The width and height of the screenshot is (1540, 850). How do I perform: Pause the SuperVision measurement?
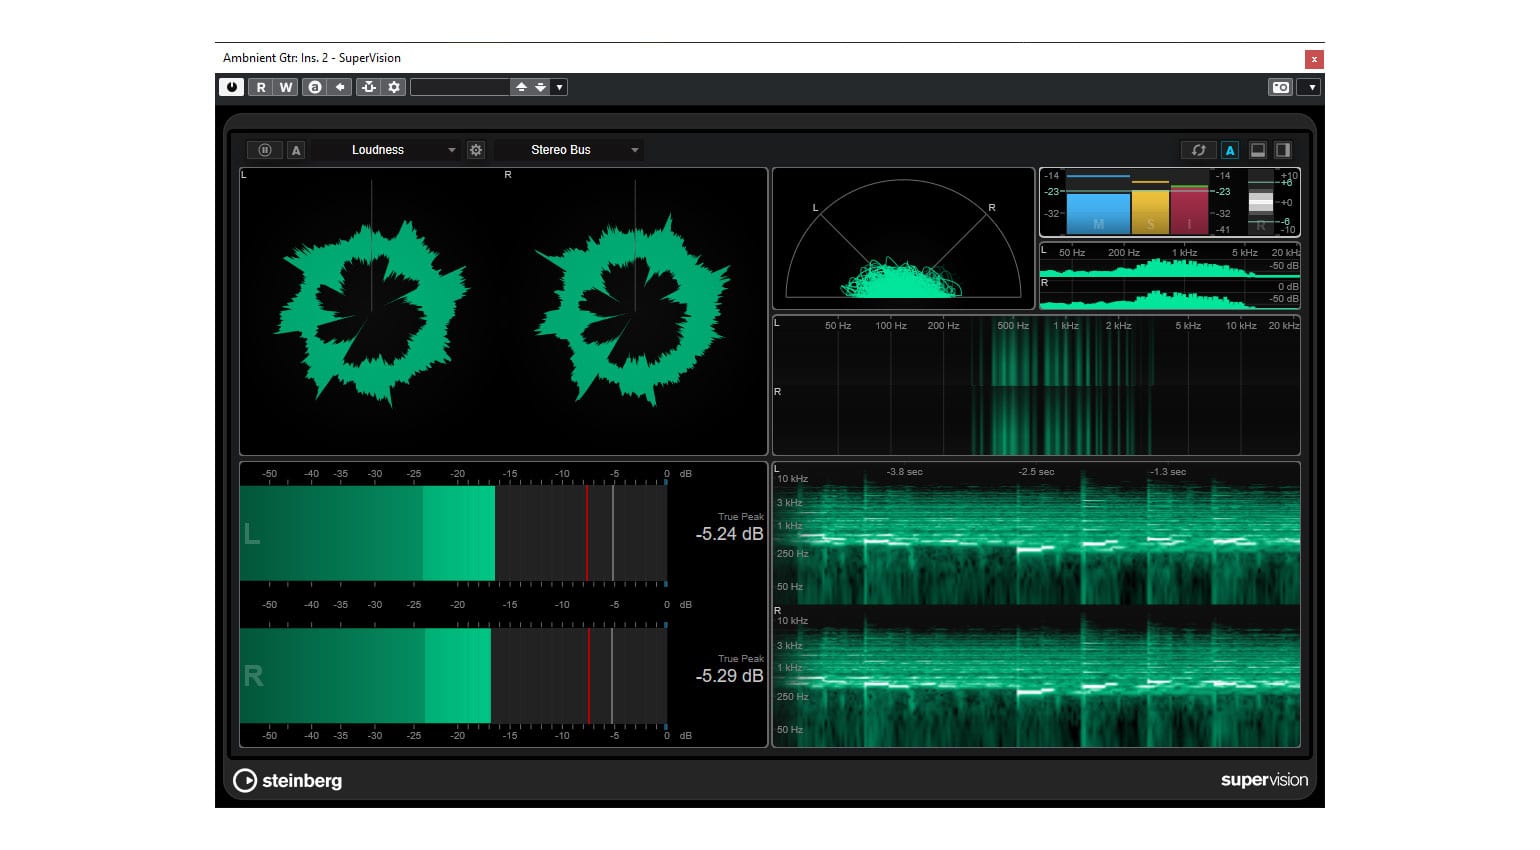coord(265,150)
